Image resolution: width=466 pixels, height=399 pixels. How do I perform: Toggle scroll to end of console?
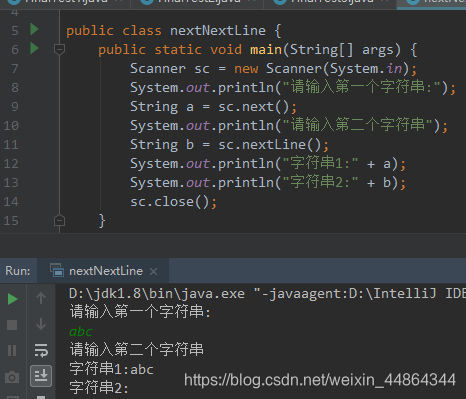coord(41,376)
